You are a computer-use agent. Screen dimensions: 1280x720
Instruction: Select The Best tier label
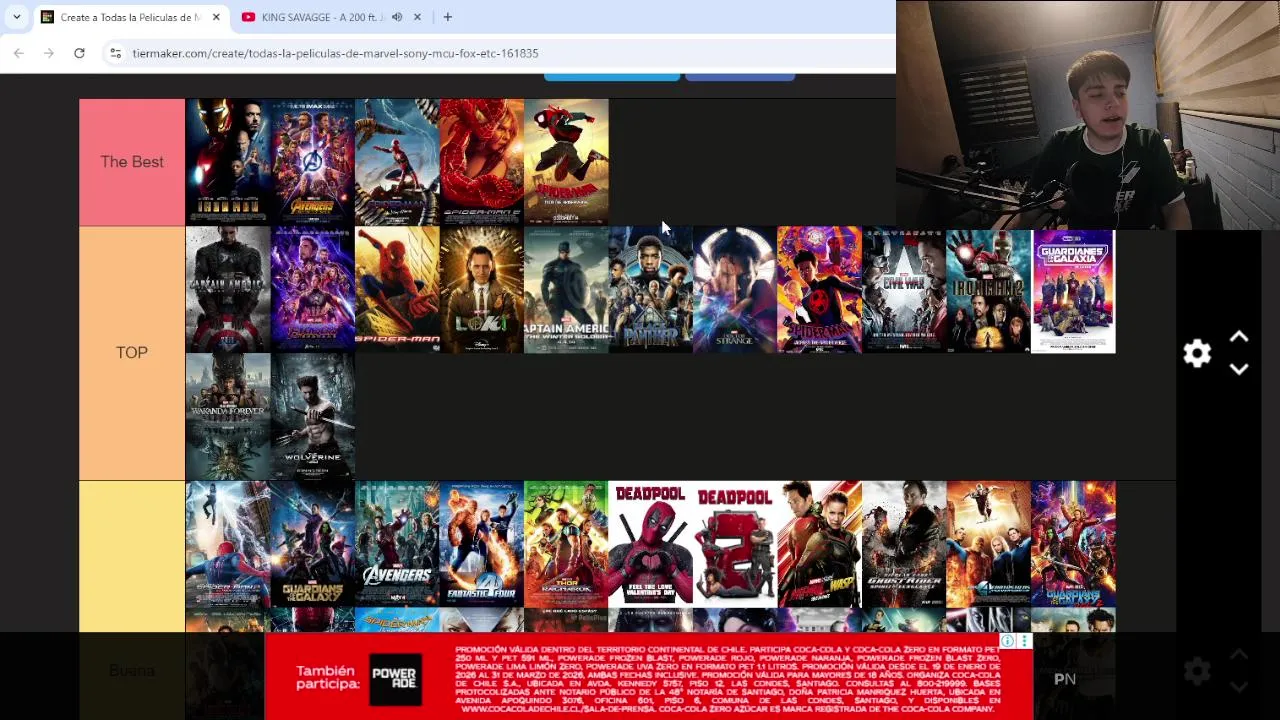[x=132, y=162]
